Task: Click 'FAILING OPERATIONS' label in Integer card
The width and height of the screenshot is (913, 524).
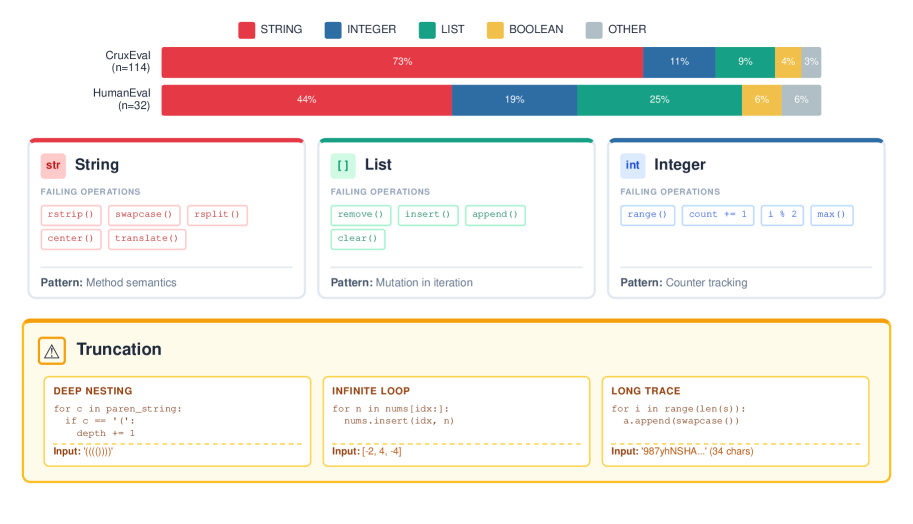Action: pos(670,192)
